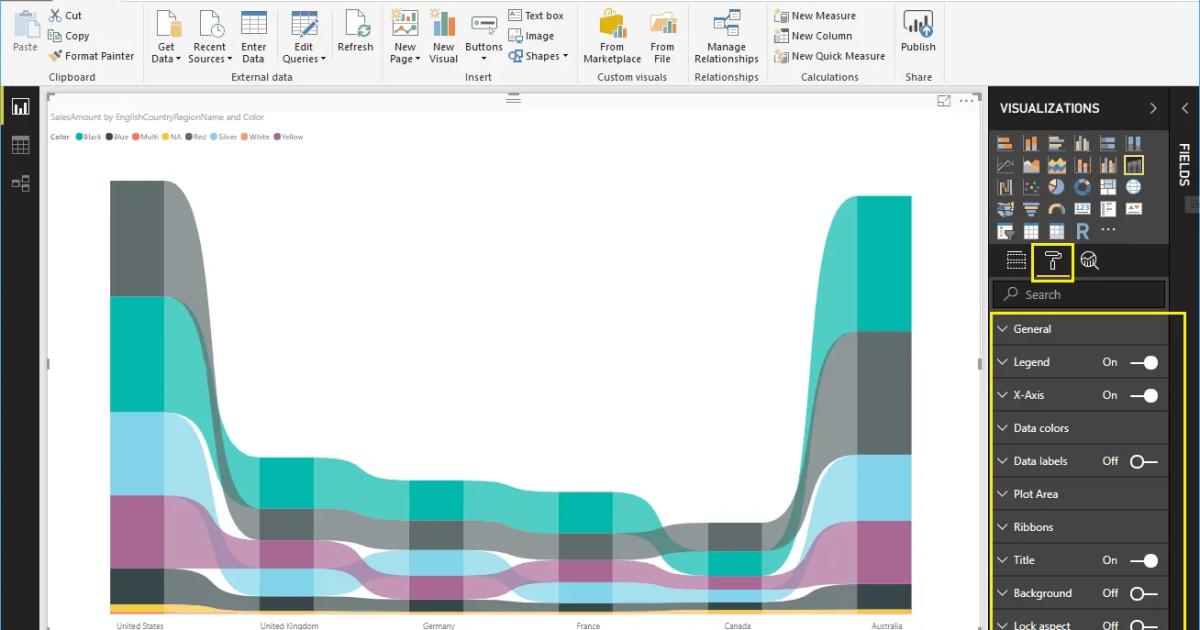Import more custom visuals via ellipsis

tap(1108, 230)
